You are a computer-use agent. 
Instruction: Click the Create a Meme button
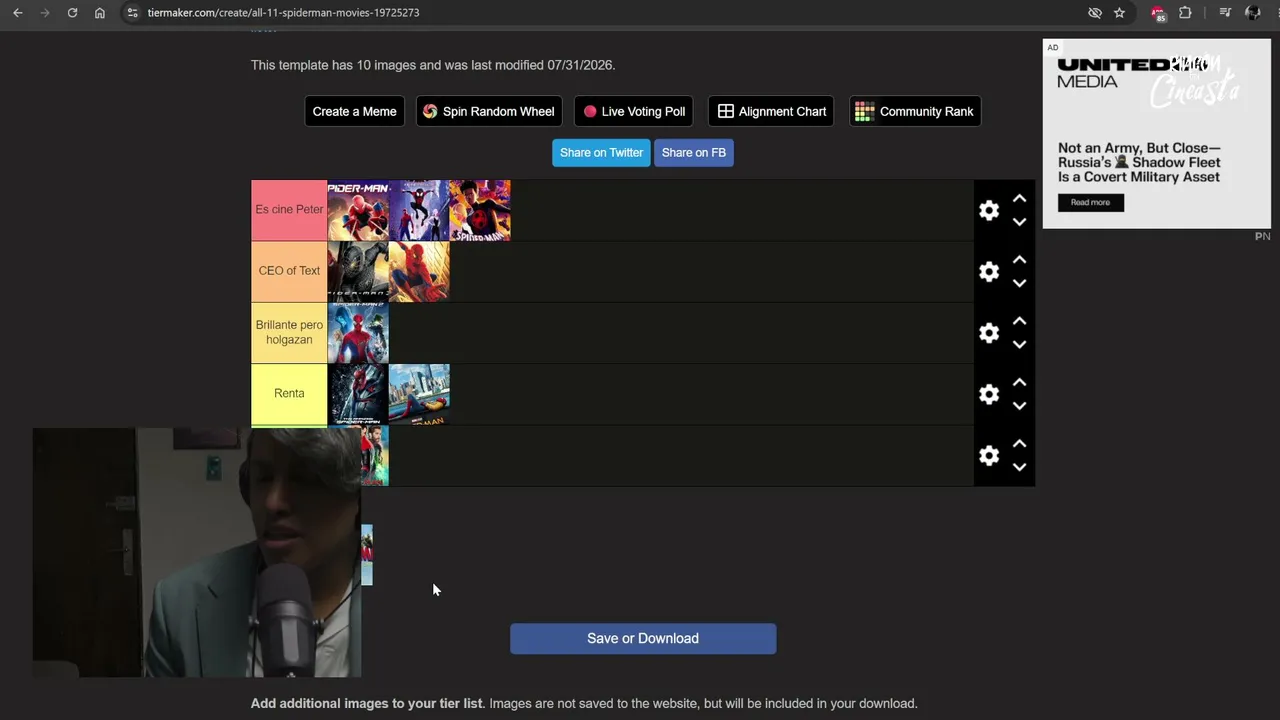354,111
